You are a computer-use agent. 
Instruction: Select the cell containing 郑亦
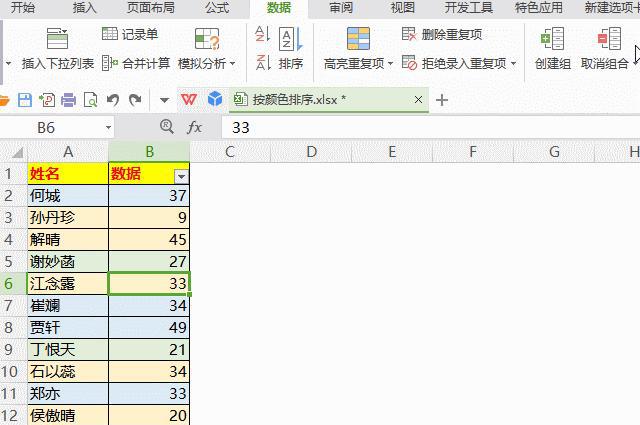point(68,394)
